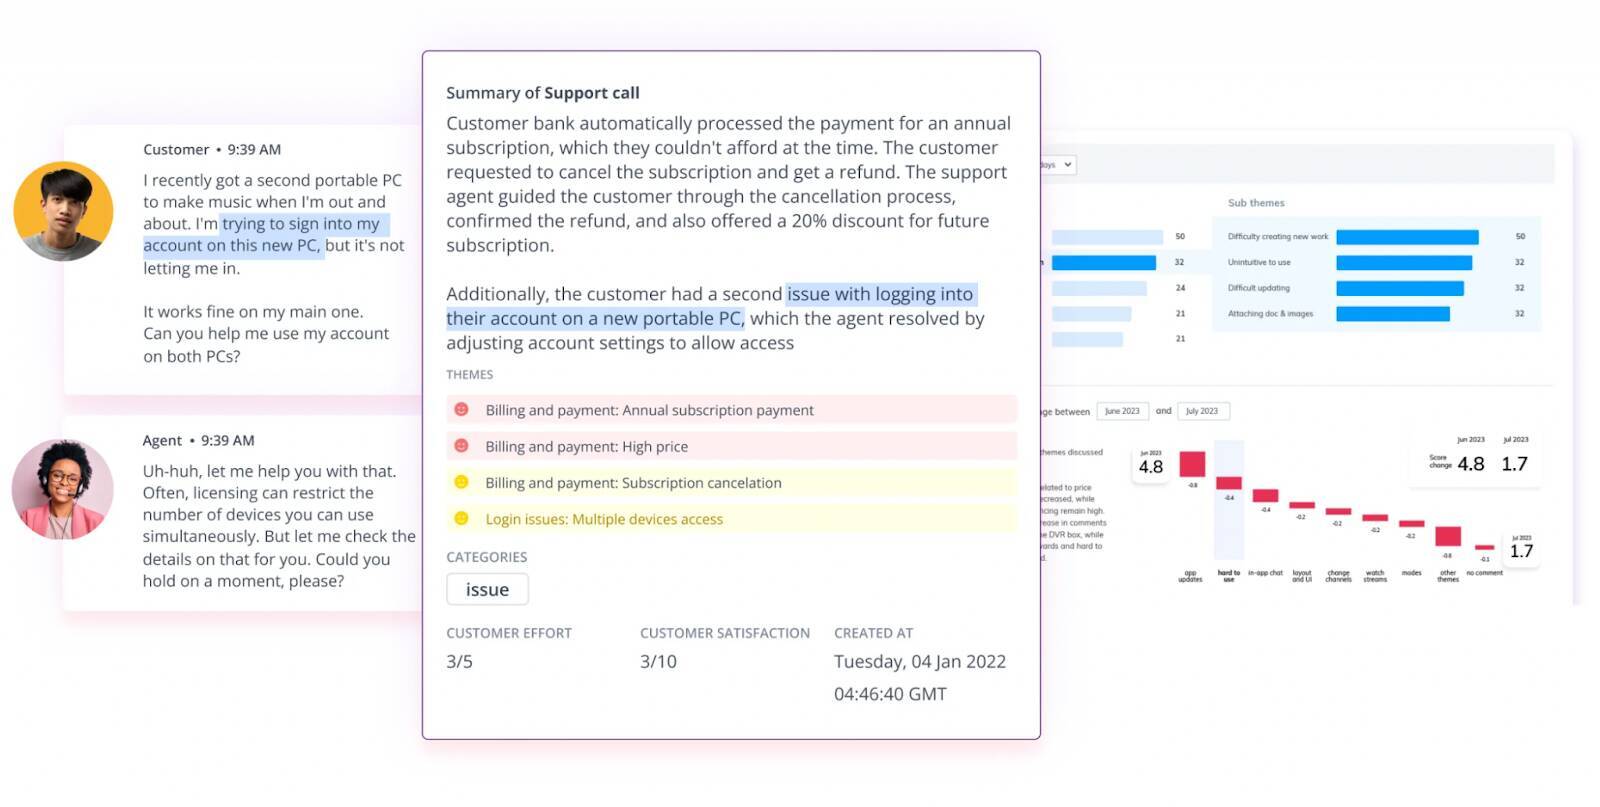Select the 'issue' category tag
1600x807 pixels.
tap(487, 590)
